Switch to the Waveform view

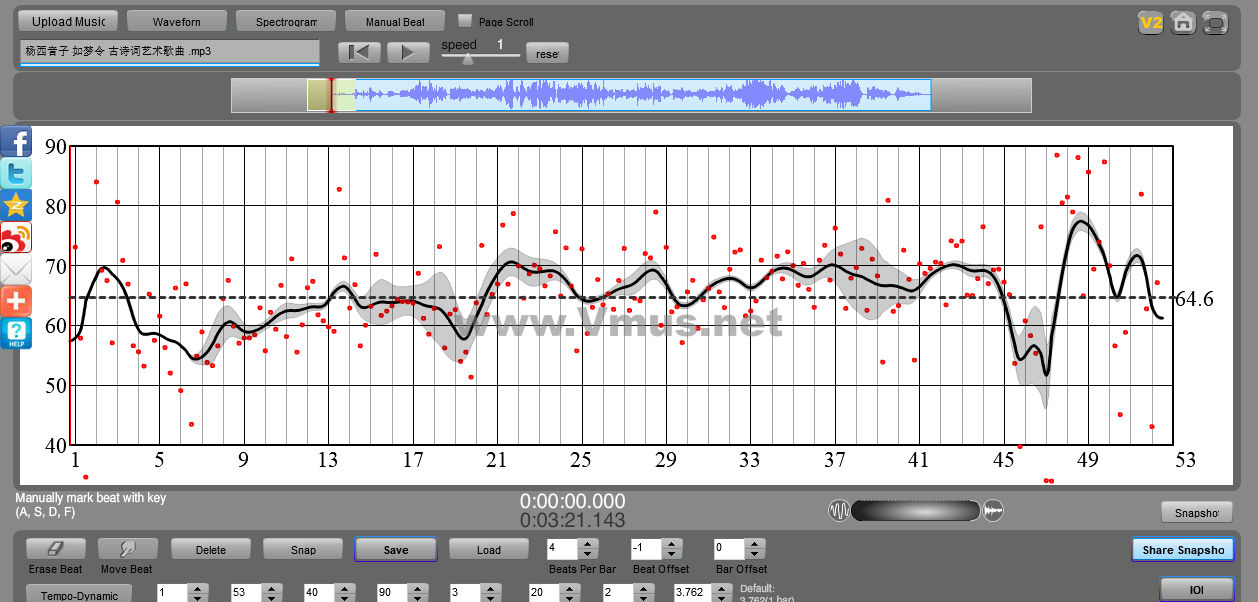point(176,21)
